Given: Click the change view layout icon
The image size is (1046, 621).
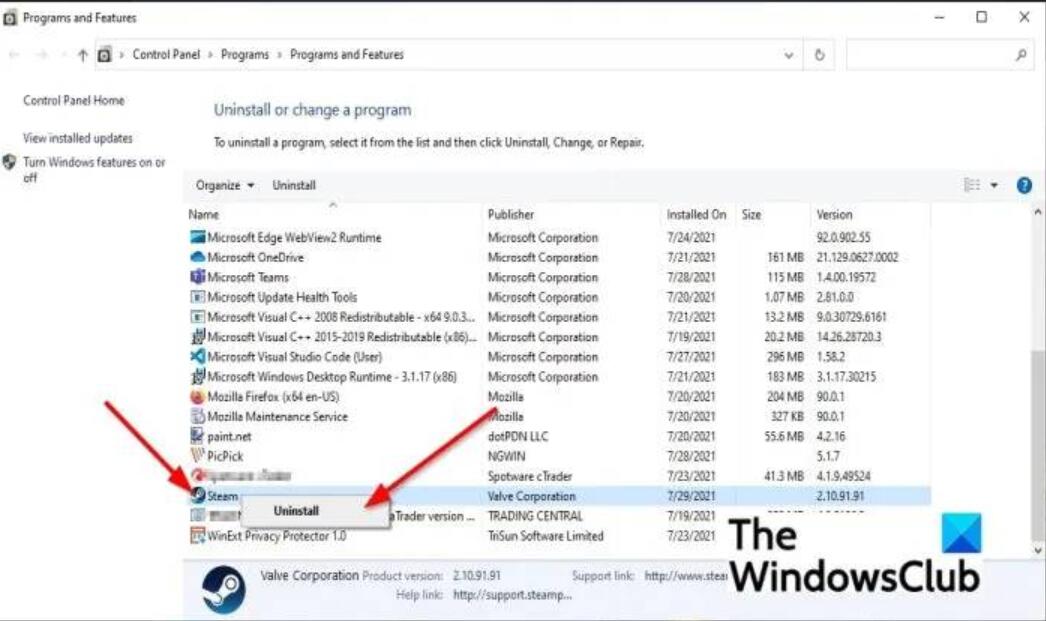Looking at the screenshot, I should (x=972, y=185).
